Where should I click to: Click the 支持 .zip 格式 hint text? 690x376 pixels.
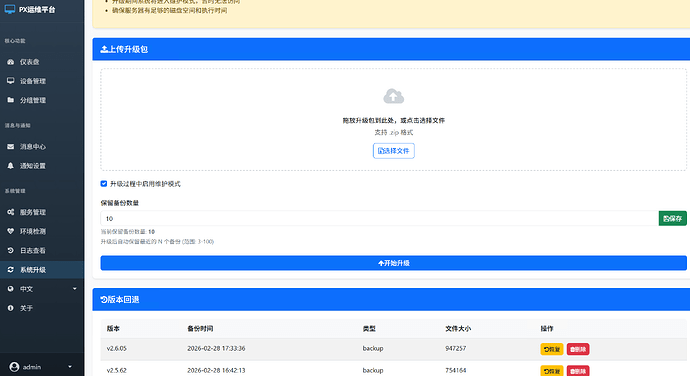point(393,133)
